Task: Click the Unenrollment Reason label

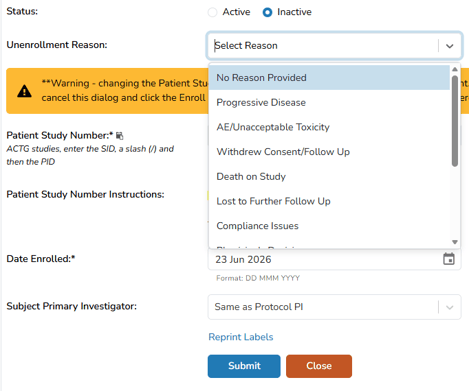Action: click(x=57, y=45)
